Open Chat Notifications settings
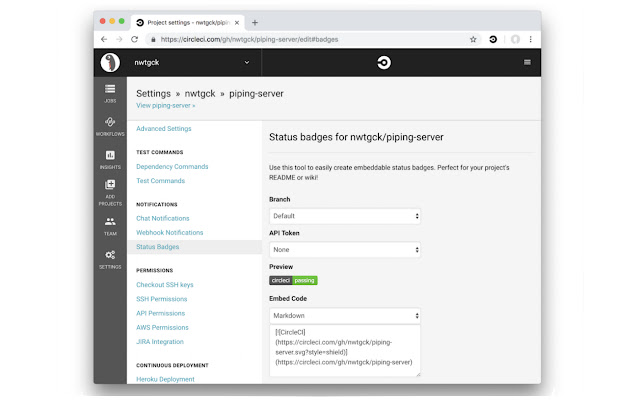This screenshot has height=400, width=640. pos(163,218)
